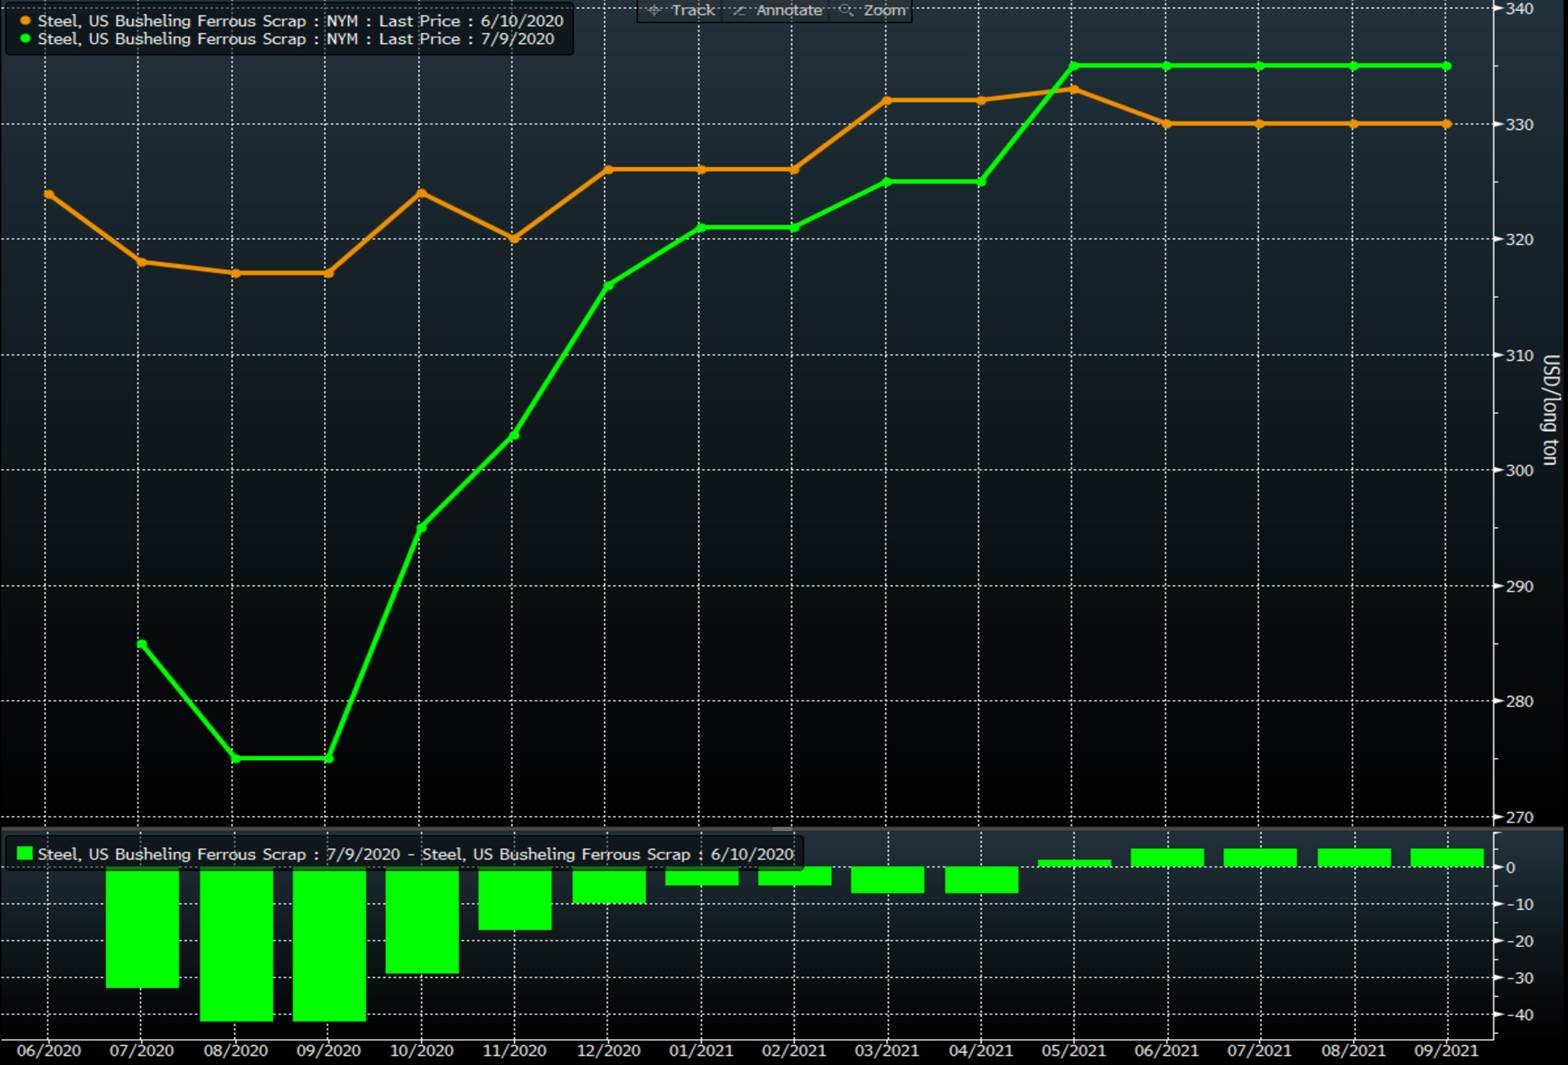Click green line low point at 08/2020
Image resolution: width=1568 pixels, height=1065 pixels.
236,758
